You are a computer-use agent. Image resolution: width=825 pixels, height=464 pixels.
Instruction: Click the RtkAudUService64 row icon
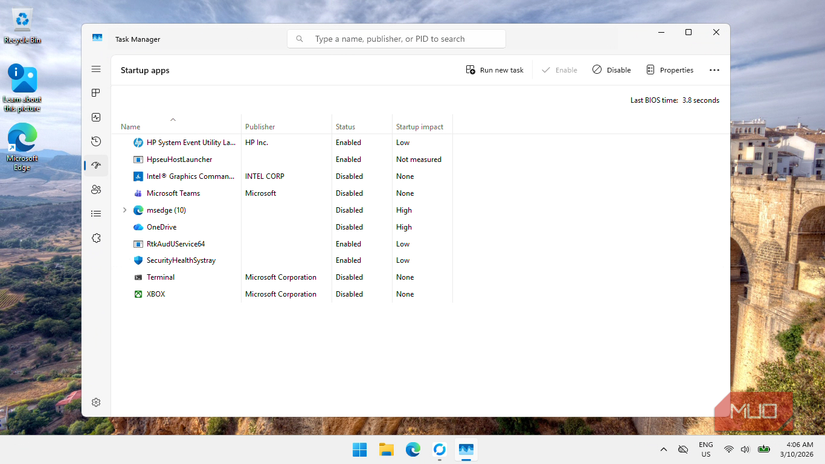pyautogui.click(x=138, y=244)
